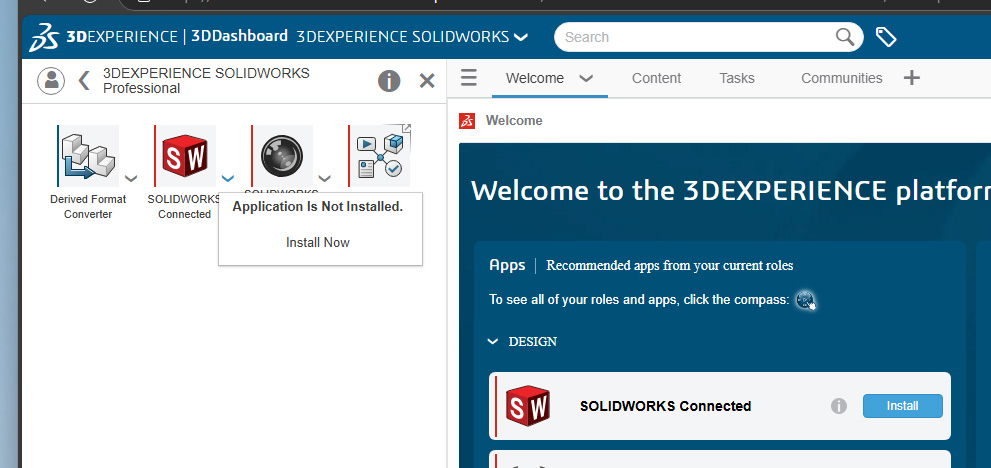This screenshot has width=991, height=468.
Task: Click the search magnifier icon
Action: point(846,37)
